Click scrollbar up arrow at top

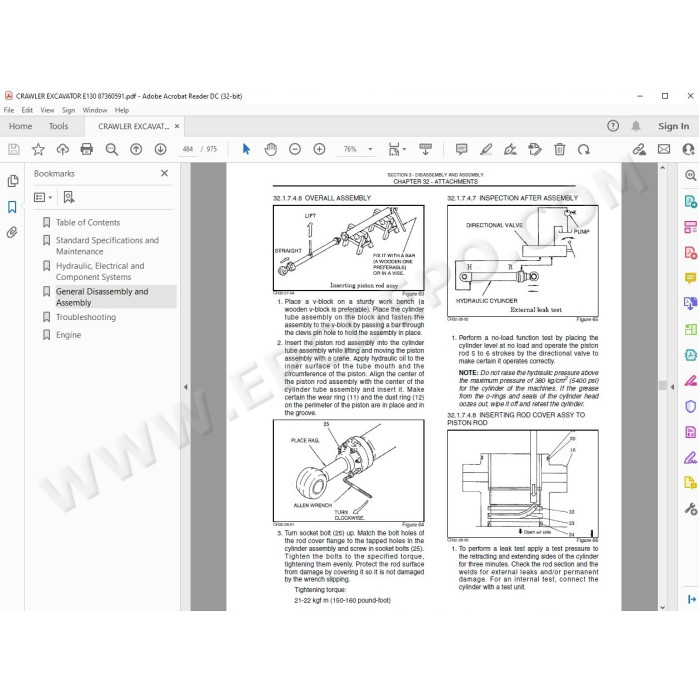662,168
